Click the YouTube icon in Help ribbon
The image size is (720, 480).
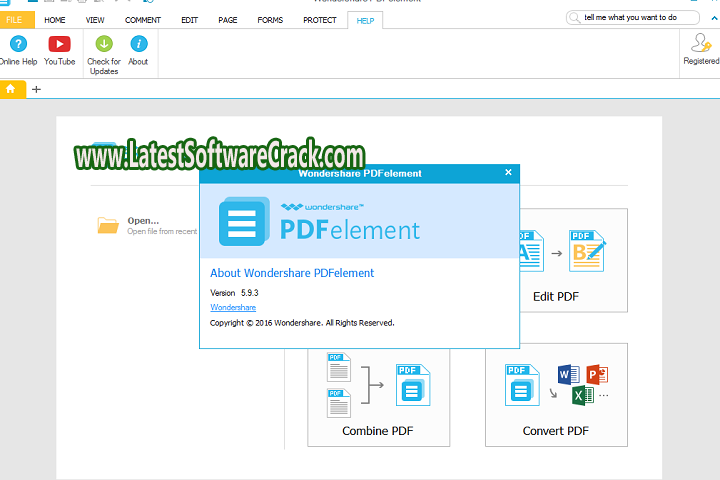[x=59, y=45]
